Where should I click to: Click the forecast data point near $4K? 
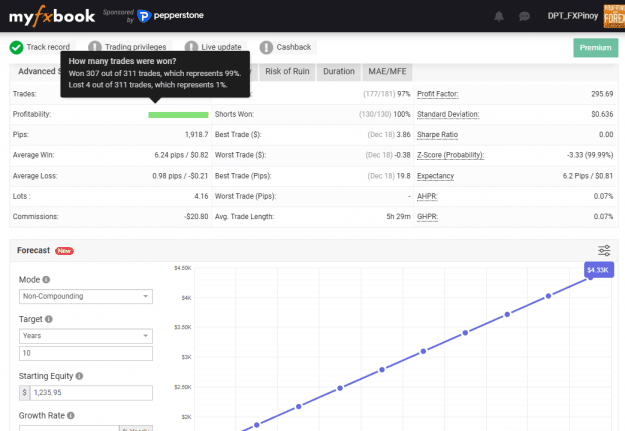[x=548, y=296]
